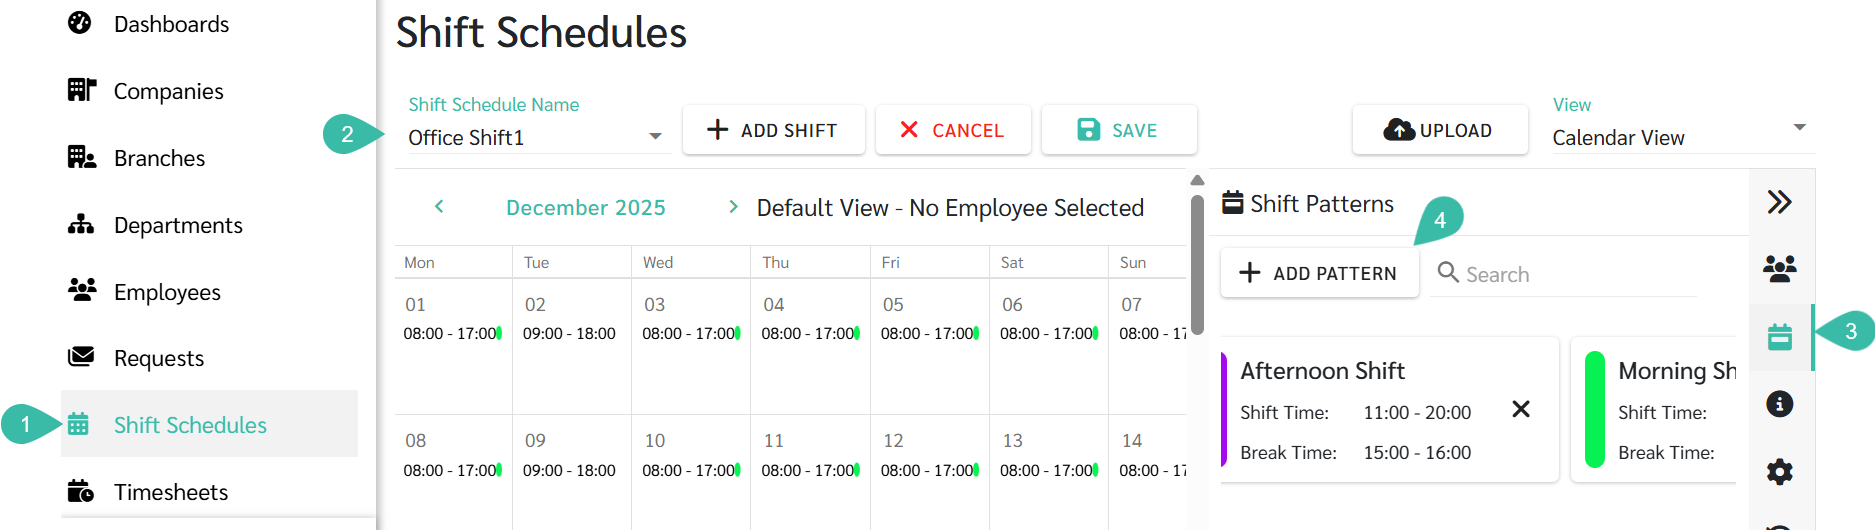Collapse the right panel with double chevron

pos(1779,202)
